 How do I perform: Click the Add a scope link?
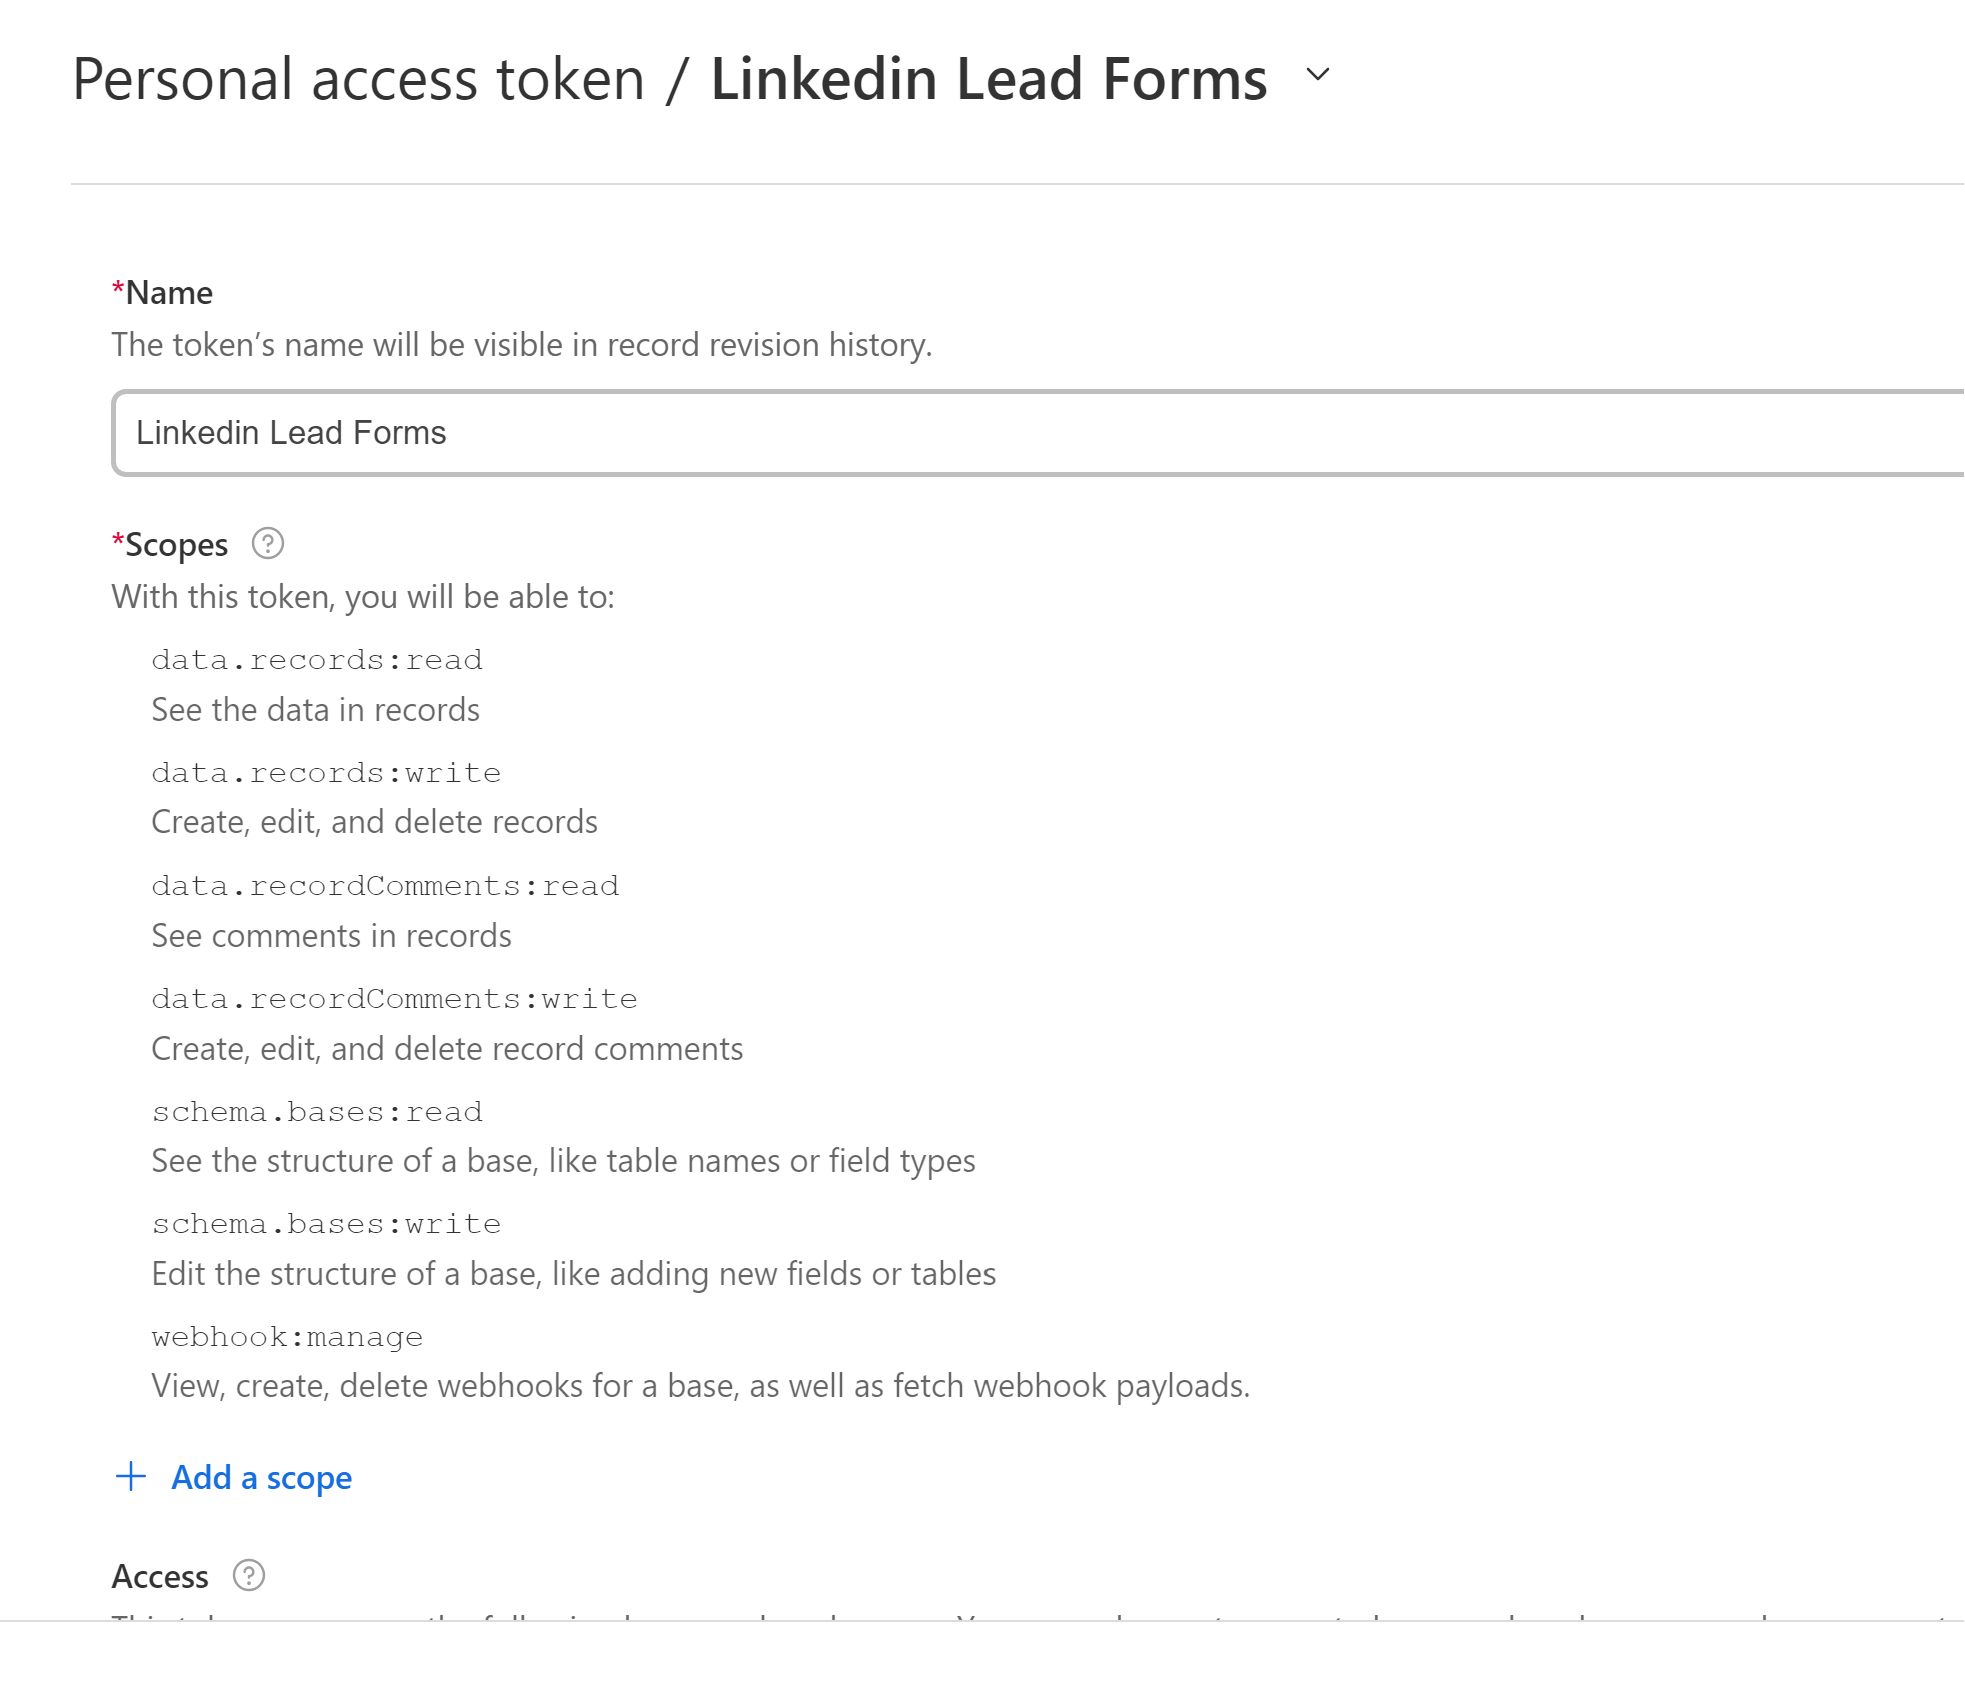tap(261, 1477)
